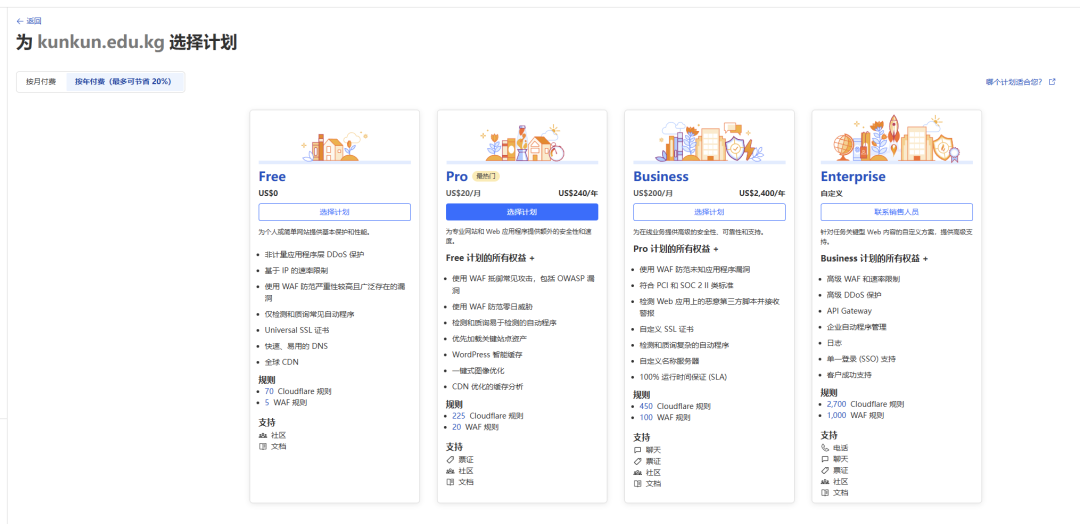Click phone icon in Enterprise plan support
The width and height of the screenshot is (1080, 524).
(825, 448)
